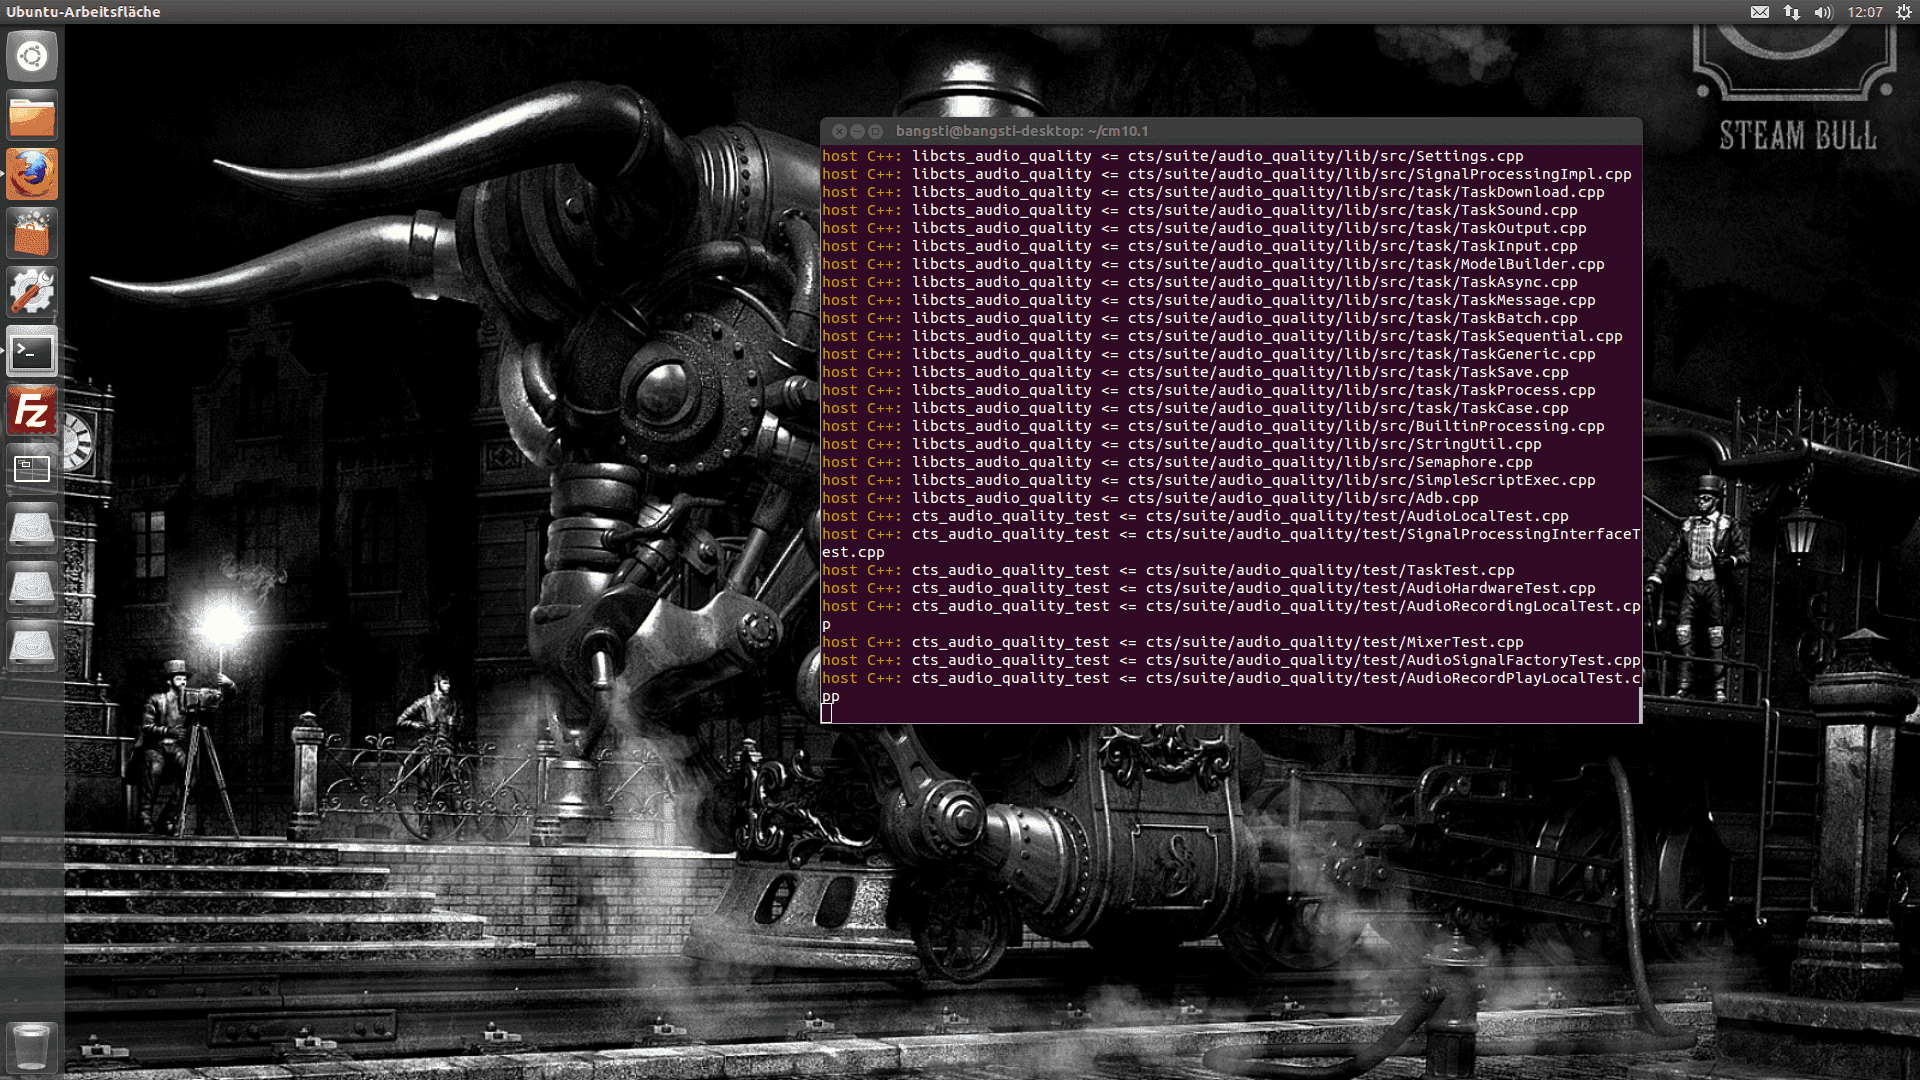This screenshot has height=1080, width=1920.
Task: Click the TaskProcess.cpp output line
Action: pyautogui.click(x=1208, y=390)
